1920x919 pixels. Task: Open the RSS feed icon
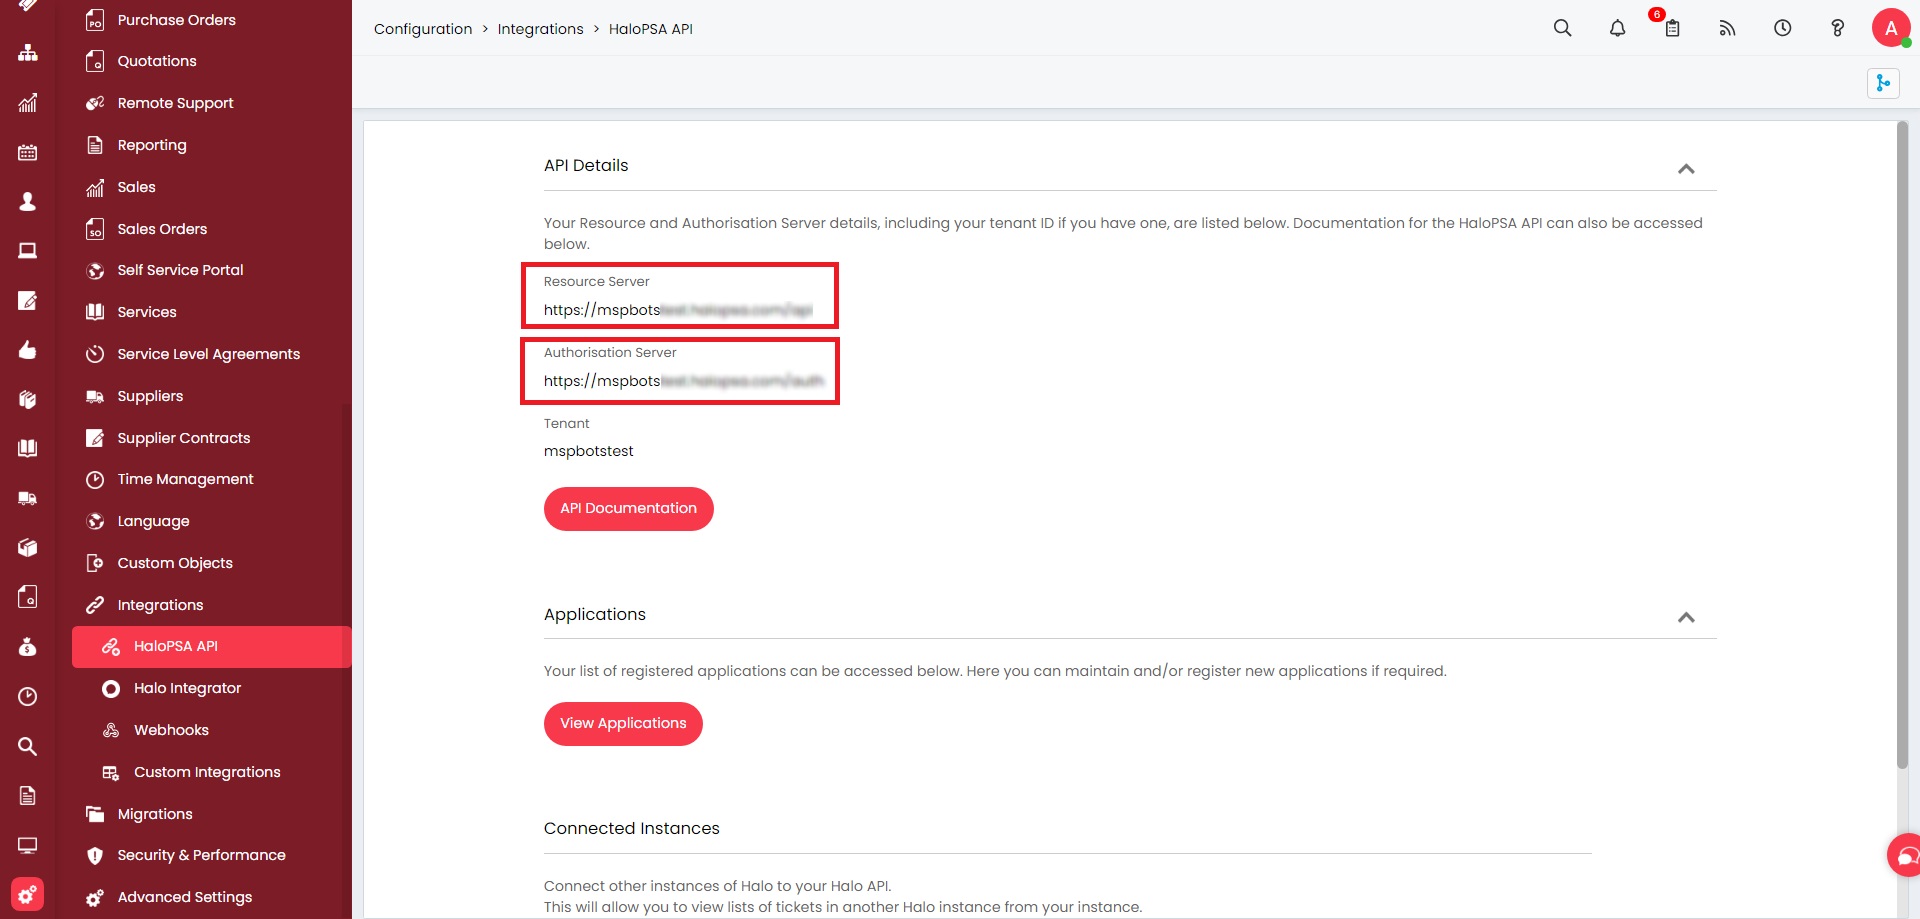pos(1727,28)
